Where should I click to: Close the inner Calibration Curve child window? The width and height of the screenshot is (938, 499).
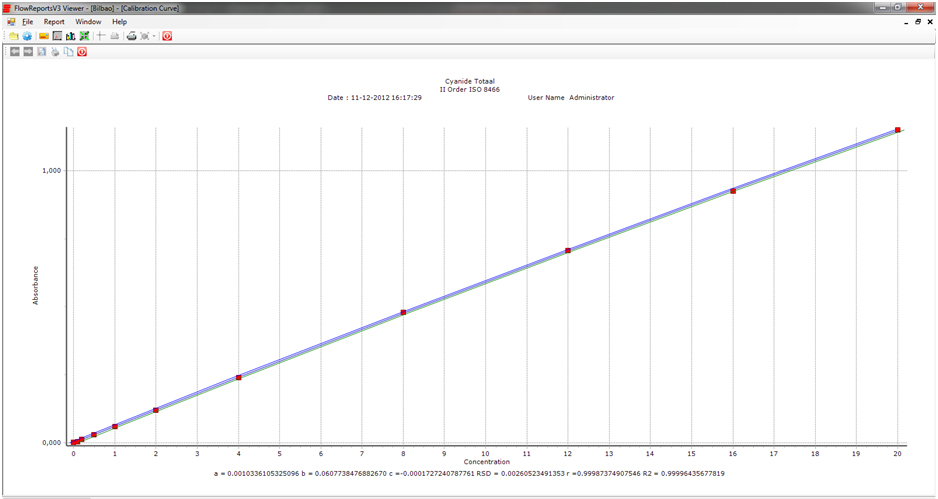click(930, 21)
